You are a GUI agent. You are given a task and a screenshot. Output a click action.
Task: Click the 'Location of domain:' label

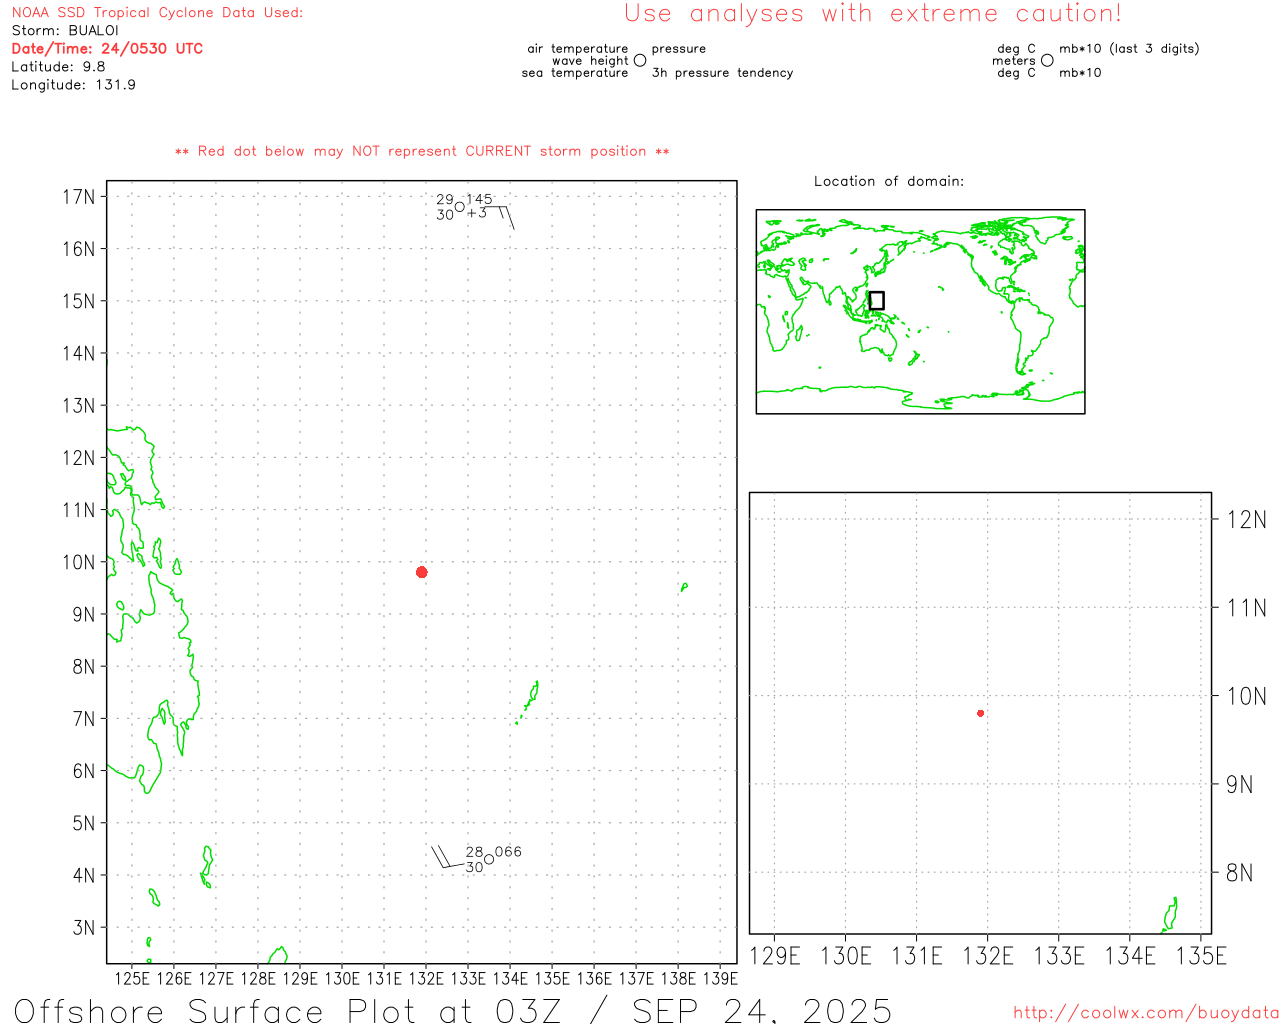click(x=889, y=182)
